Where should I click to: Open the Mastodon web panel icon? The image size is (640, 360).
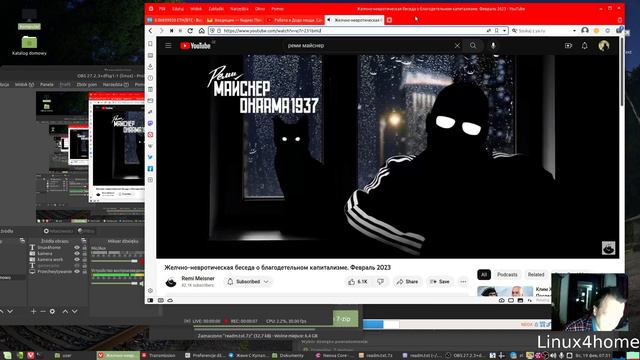[150, 123]
